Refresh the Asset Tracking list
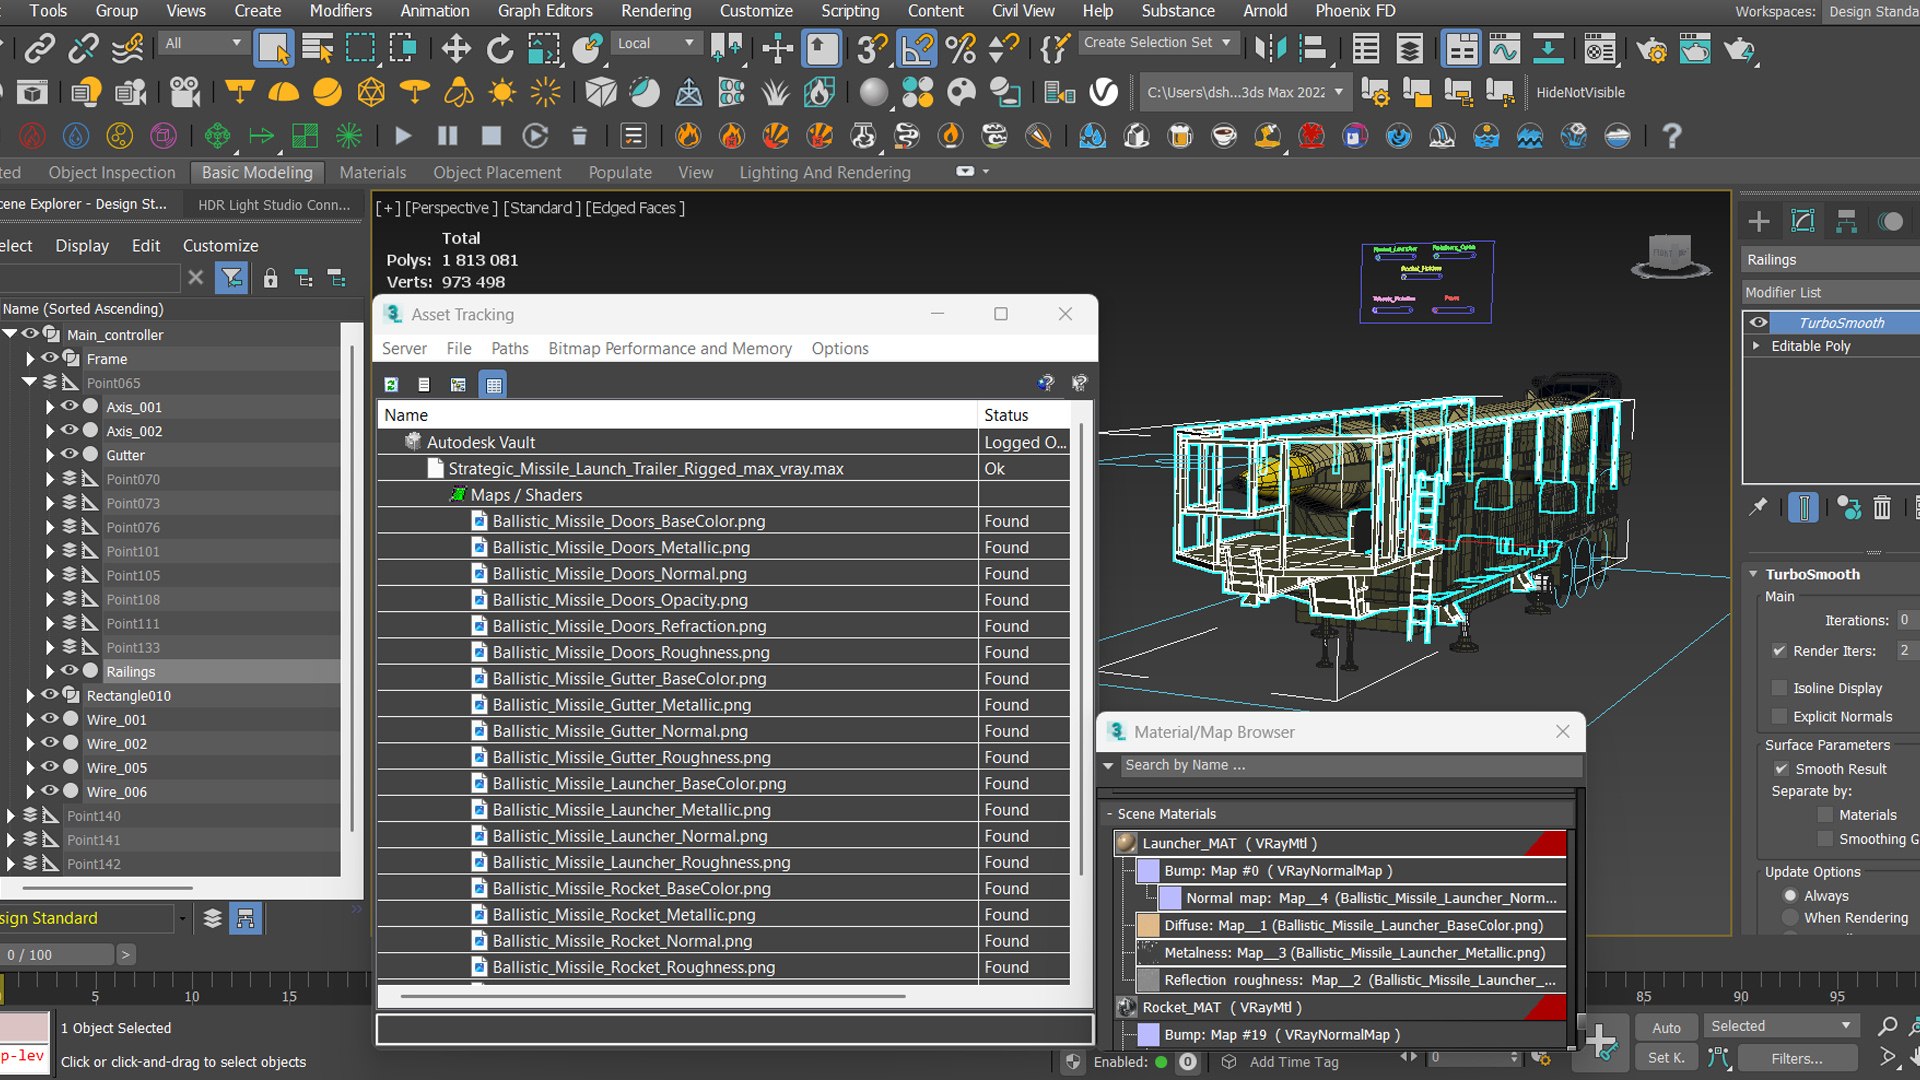 point(392,384)
